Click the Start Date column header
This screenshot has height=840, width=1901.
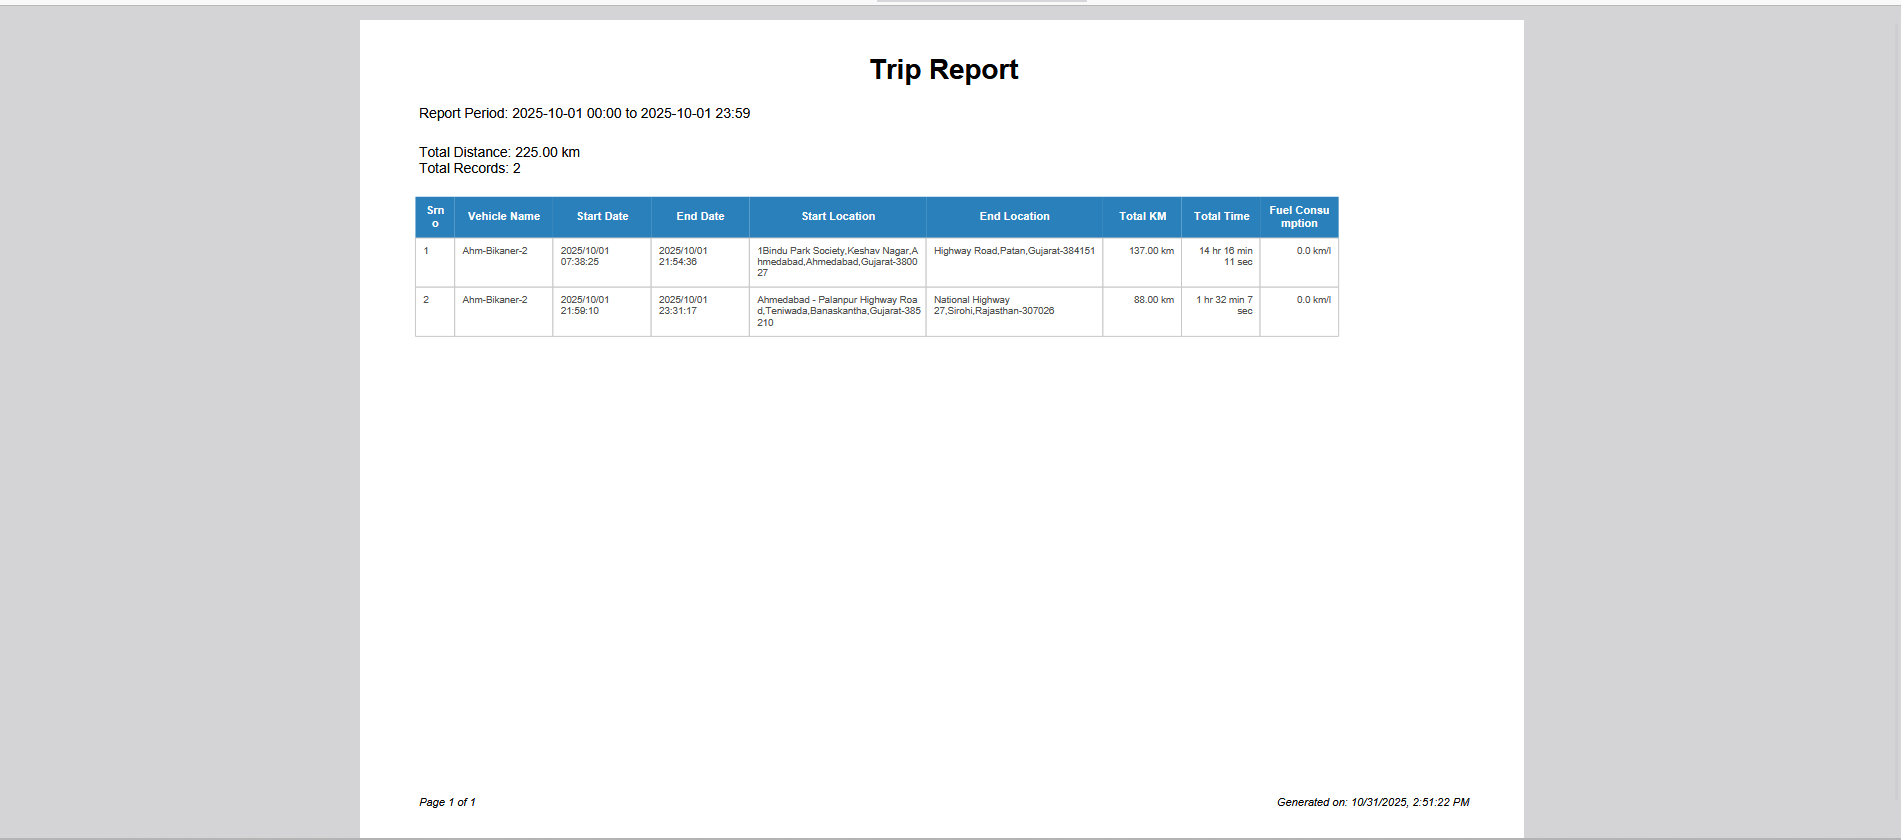(602, 217)
